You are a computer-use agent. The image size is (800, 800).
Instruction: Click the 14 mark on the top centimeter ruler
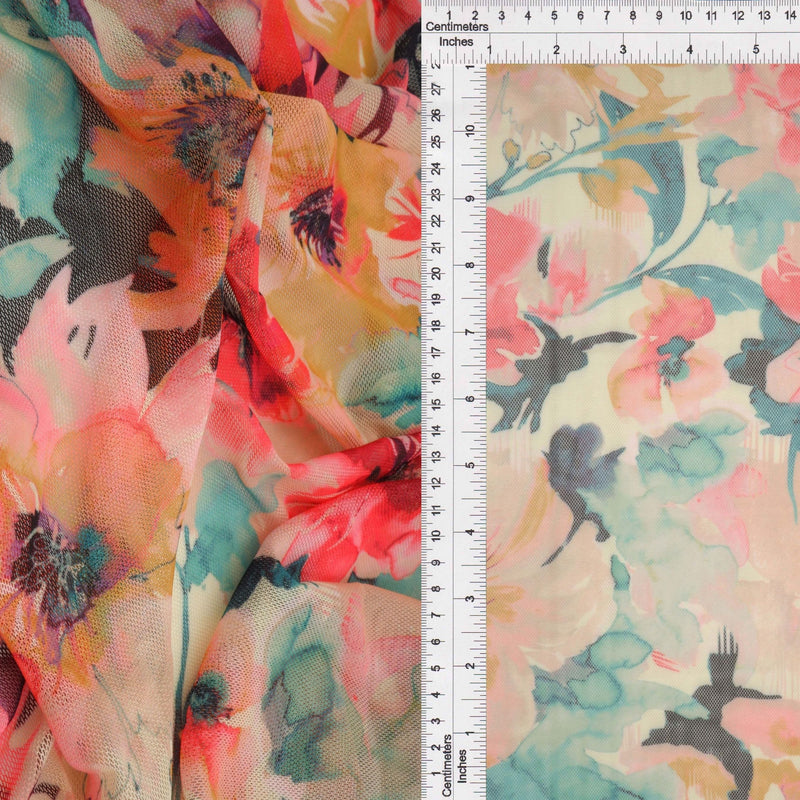[790, 16]
